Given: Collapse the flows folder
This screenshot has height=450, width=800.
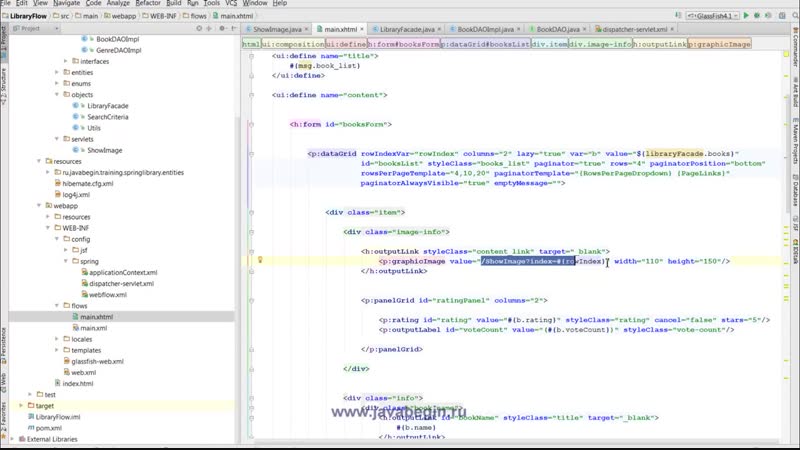Looking at the screenshot, I should pos(57,306).
